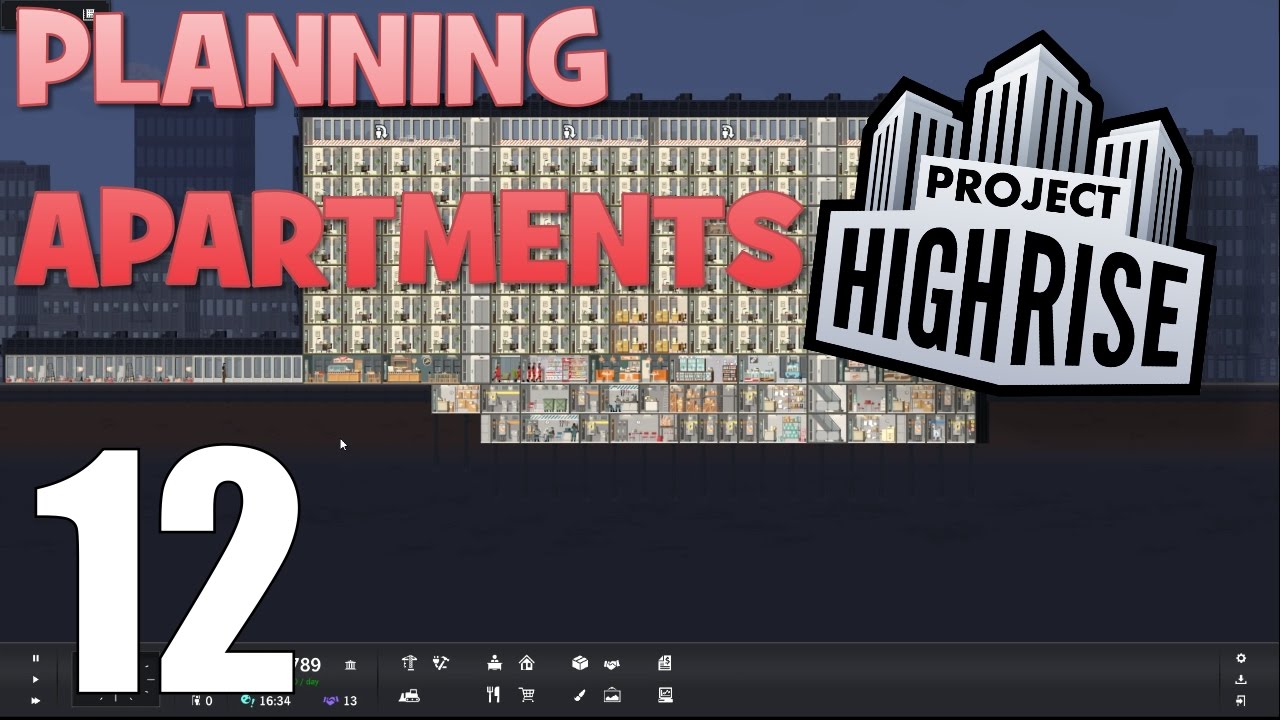Open the retail shopping cart category

(x=526, y=694)
